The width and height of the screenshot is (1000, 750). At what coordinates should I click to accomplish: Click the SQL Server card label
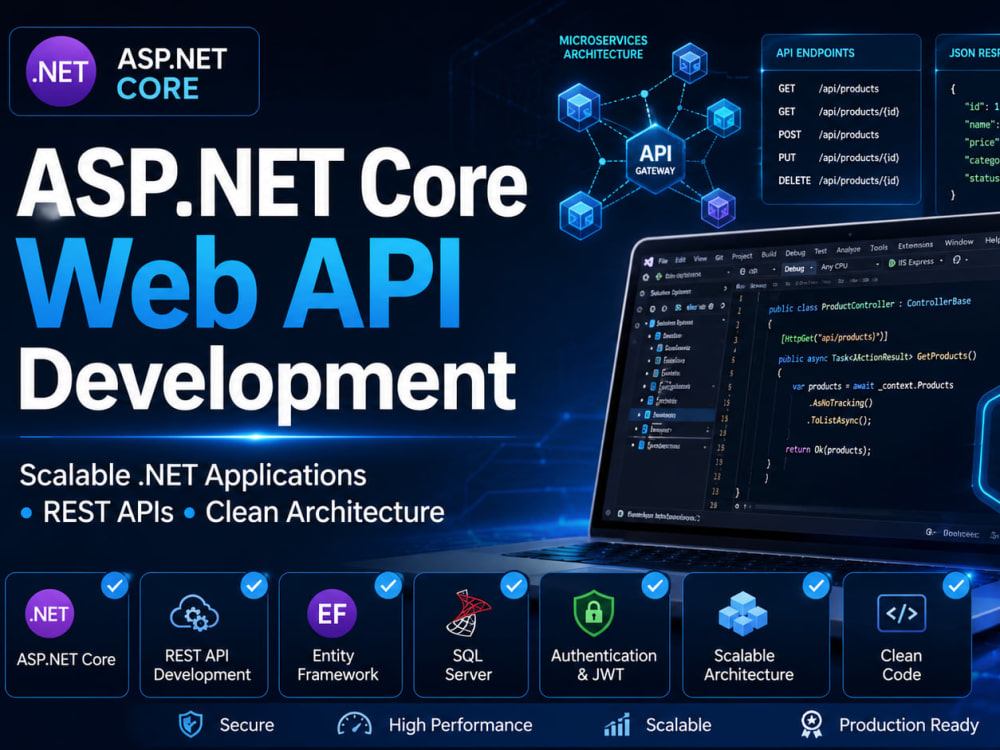(468, 665)
